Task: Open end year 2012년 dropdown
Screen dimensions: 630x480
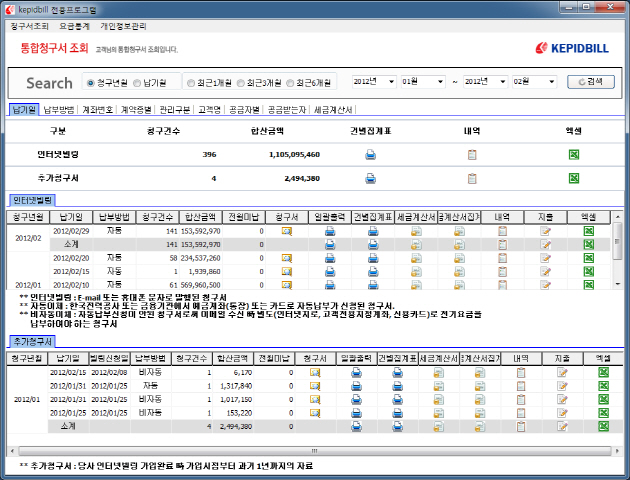Action: click(x=485, y=82)
